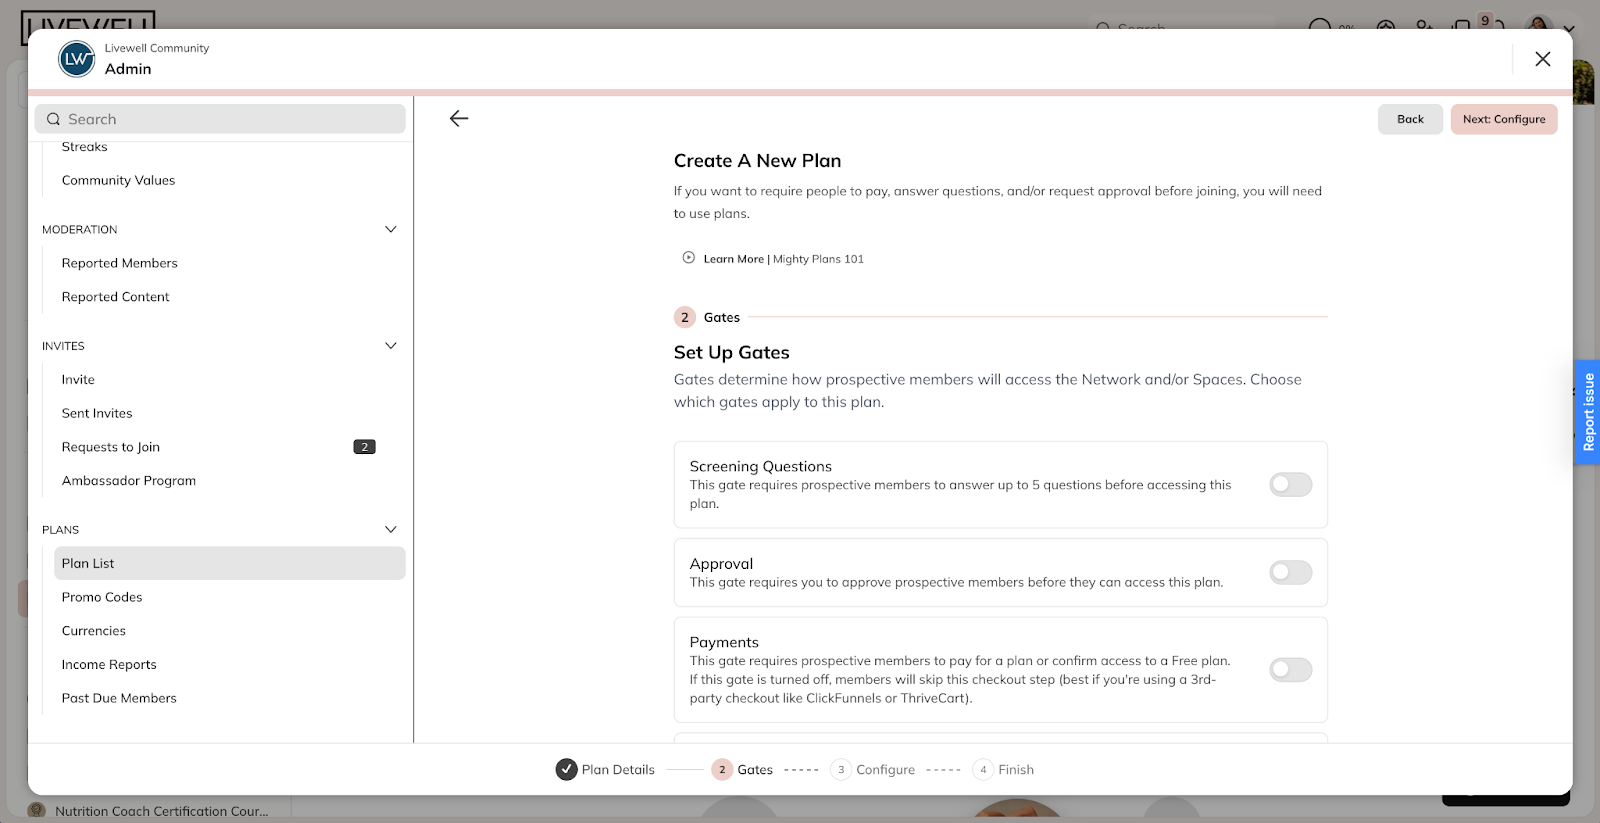Click Plan Details step label
This screenshot has height=823, width=1600.
tap(618, 770)
